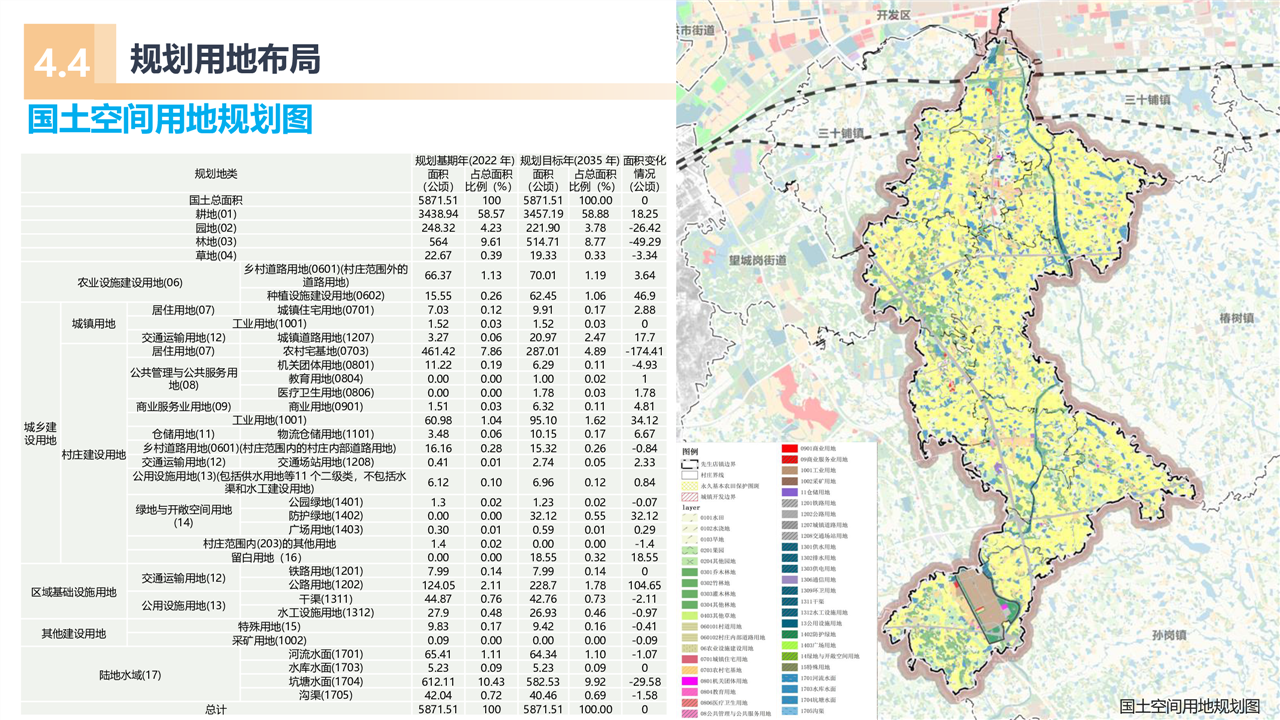Click the 1403 广场用地 bright green legend icon
The height and width of the screenshot is (720, 1280).
coord(789,645)
